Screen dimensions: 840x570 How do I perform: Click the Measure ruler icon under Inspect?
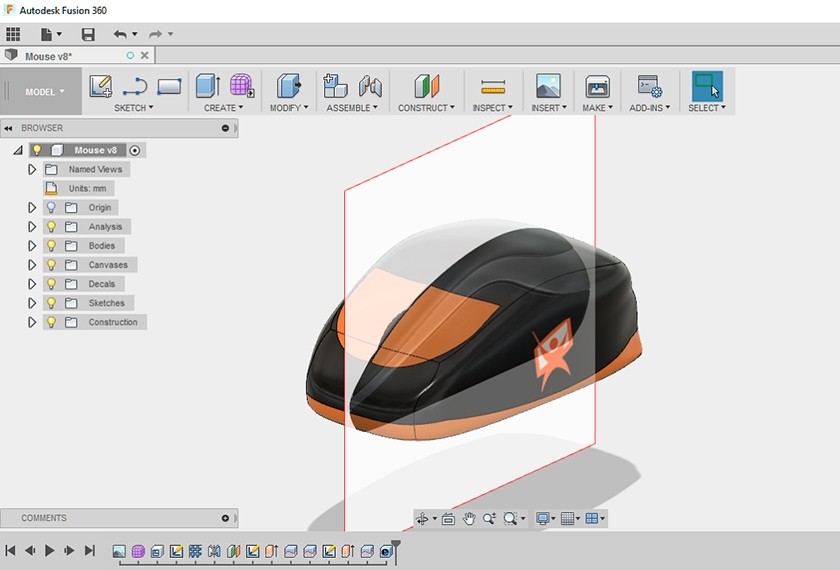tap(492, 86)
